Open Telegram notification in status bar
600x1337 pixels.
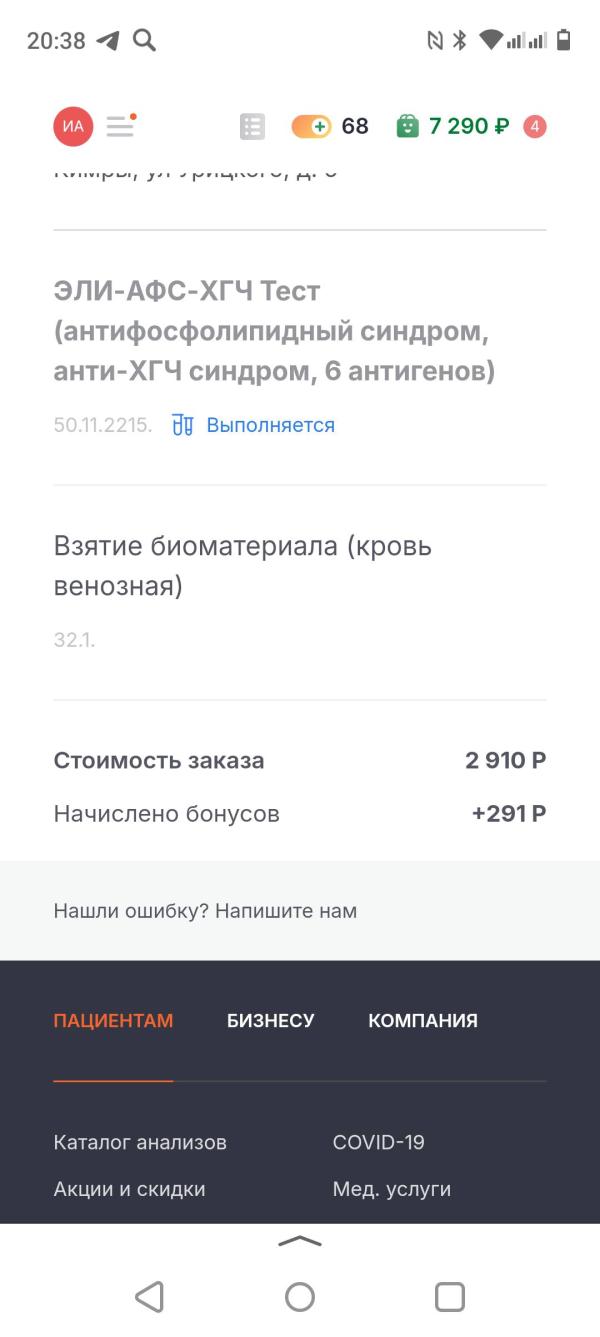pos(107,40)
